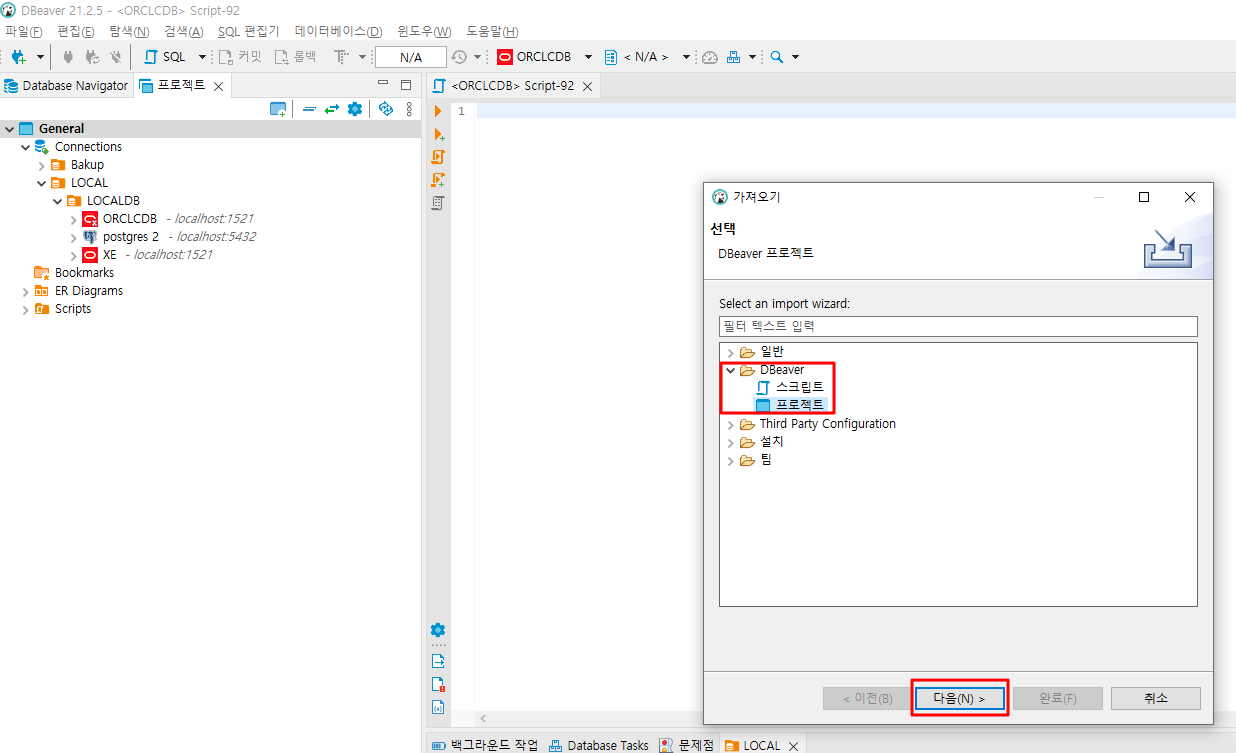Viewport: 1236px width, 753px height.
Task: Execute SQL statement in new tab icon
Action: (x=438, y=134)
